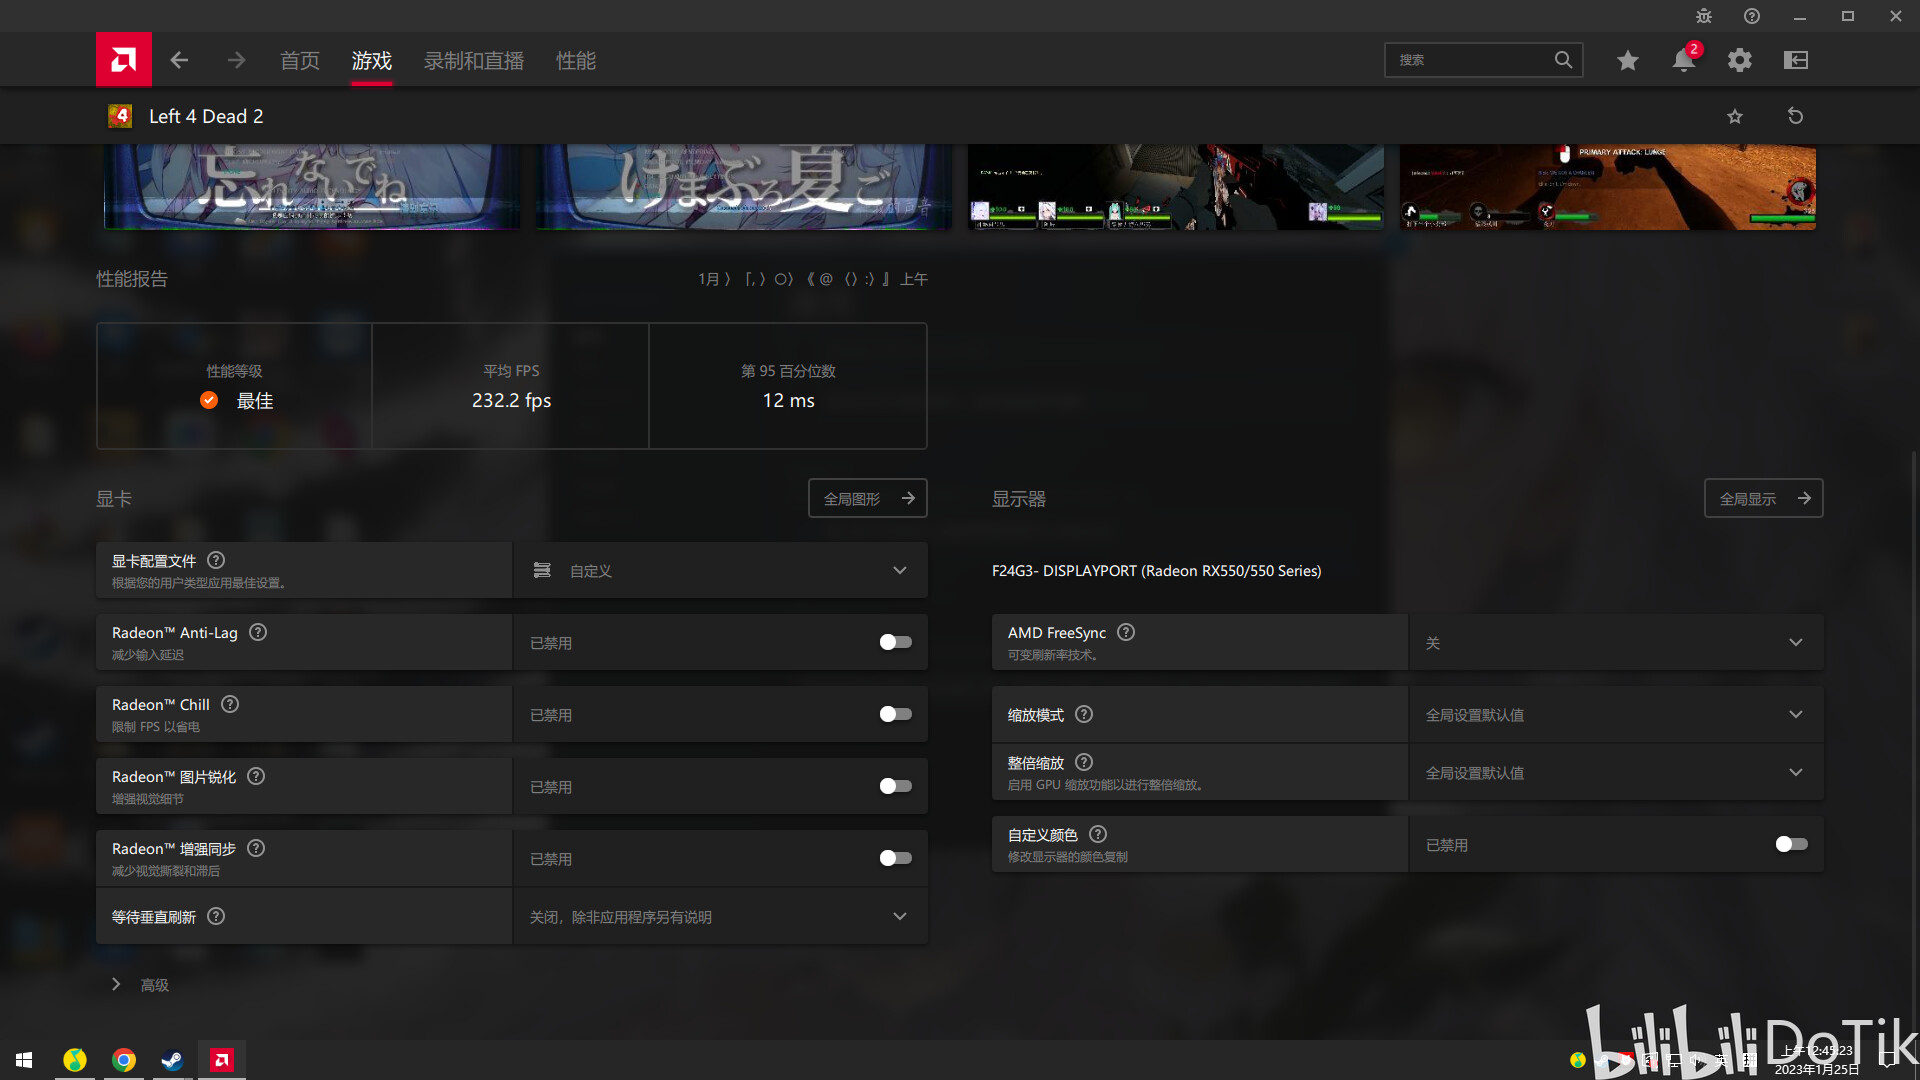This screenshot has height=1080, width=1920.
Task: Switch to 首页 tab
Action: click(300, 60)
